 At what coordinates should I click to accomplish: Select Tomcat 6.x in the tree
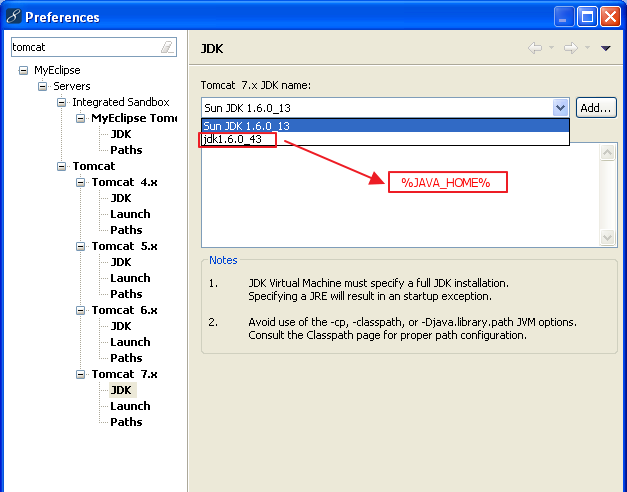[124, 310]
